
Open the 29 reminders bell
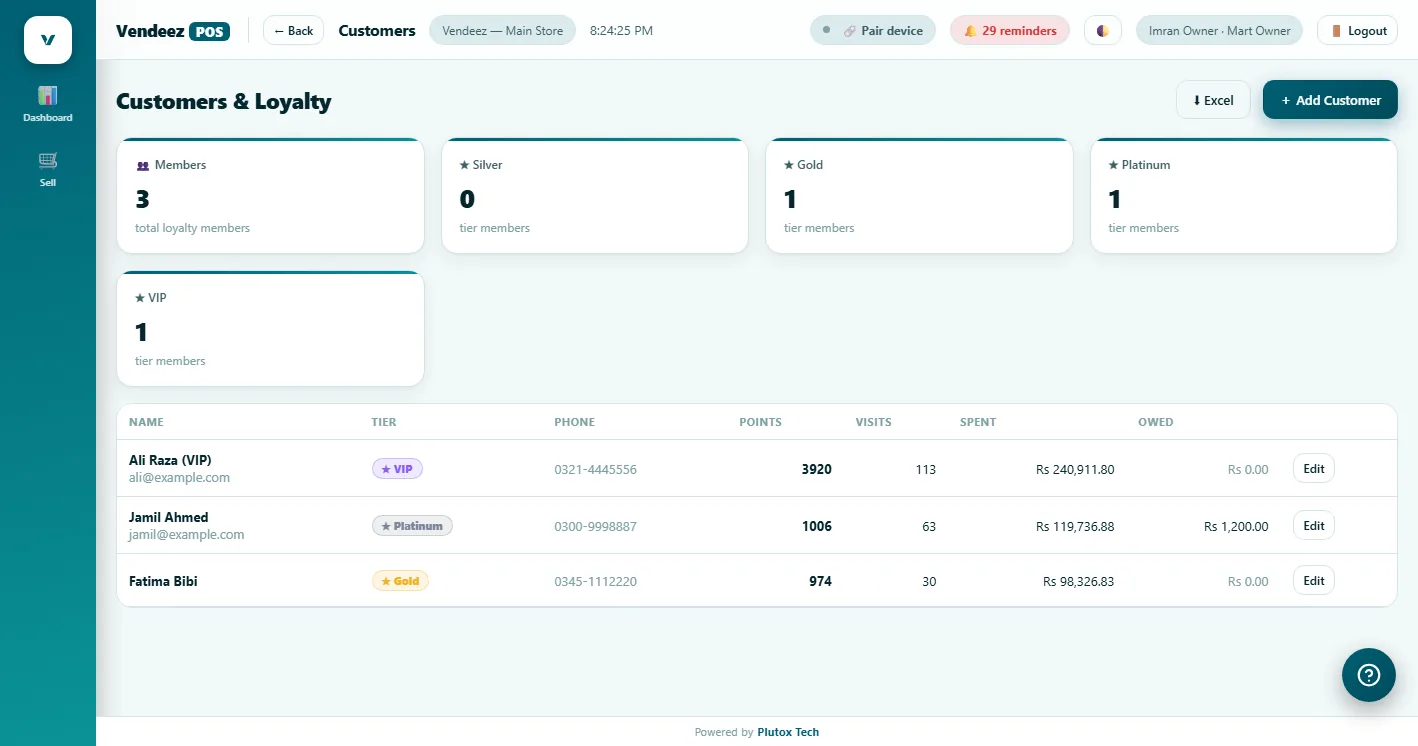pyautogui.click(x=1010, y=31)
